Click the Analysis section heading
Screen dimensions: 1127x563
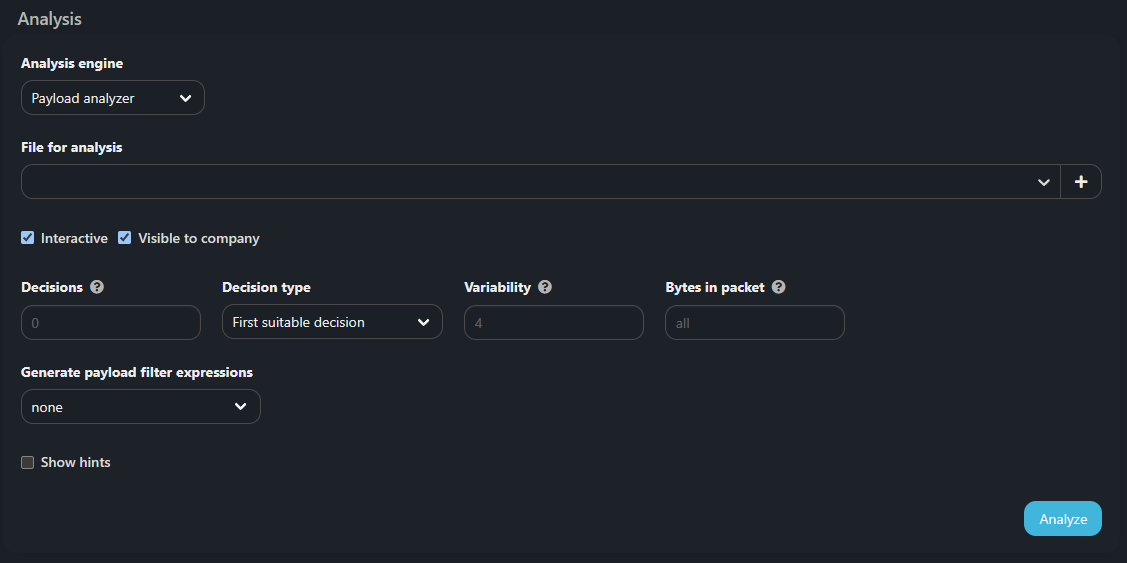tap(50, 19)
